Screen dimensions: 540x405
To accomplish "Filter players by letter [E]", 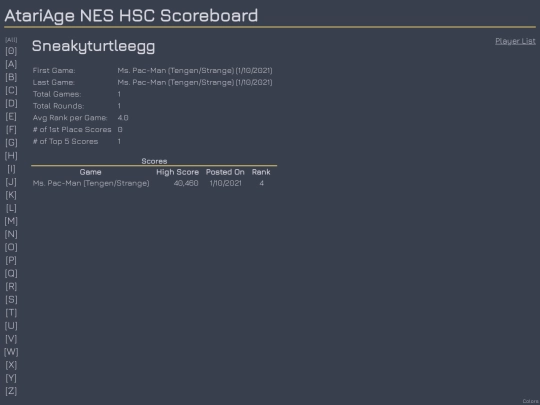I will (x=11, y=116).
